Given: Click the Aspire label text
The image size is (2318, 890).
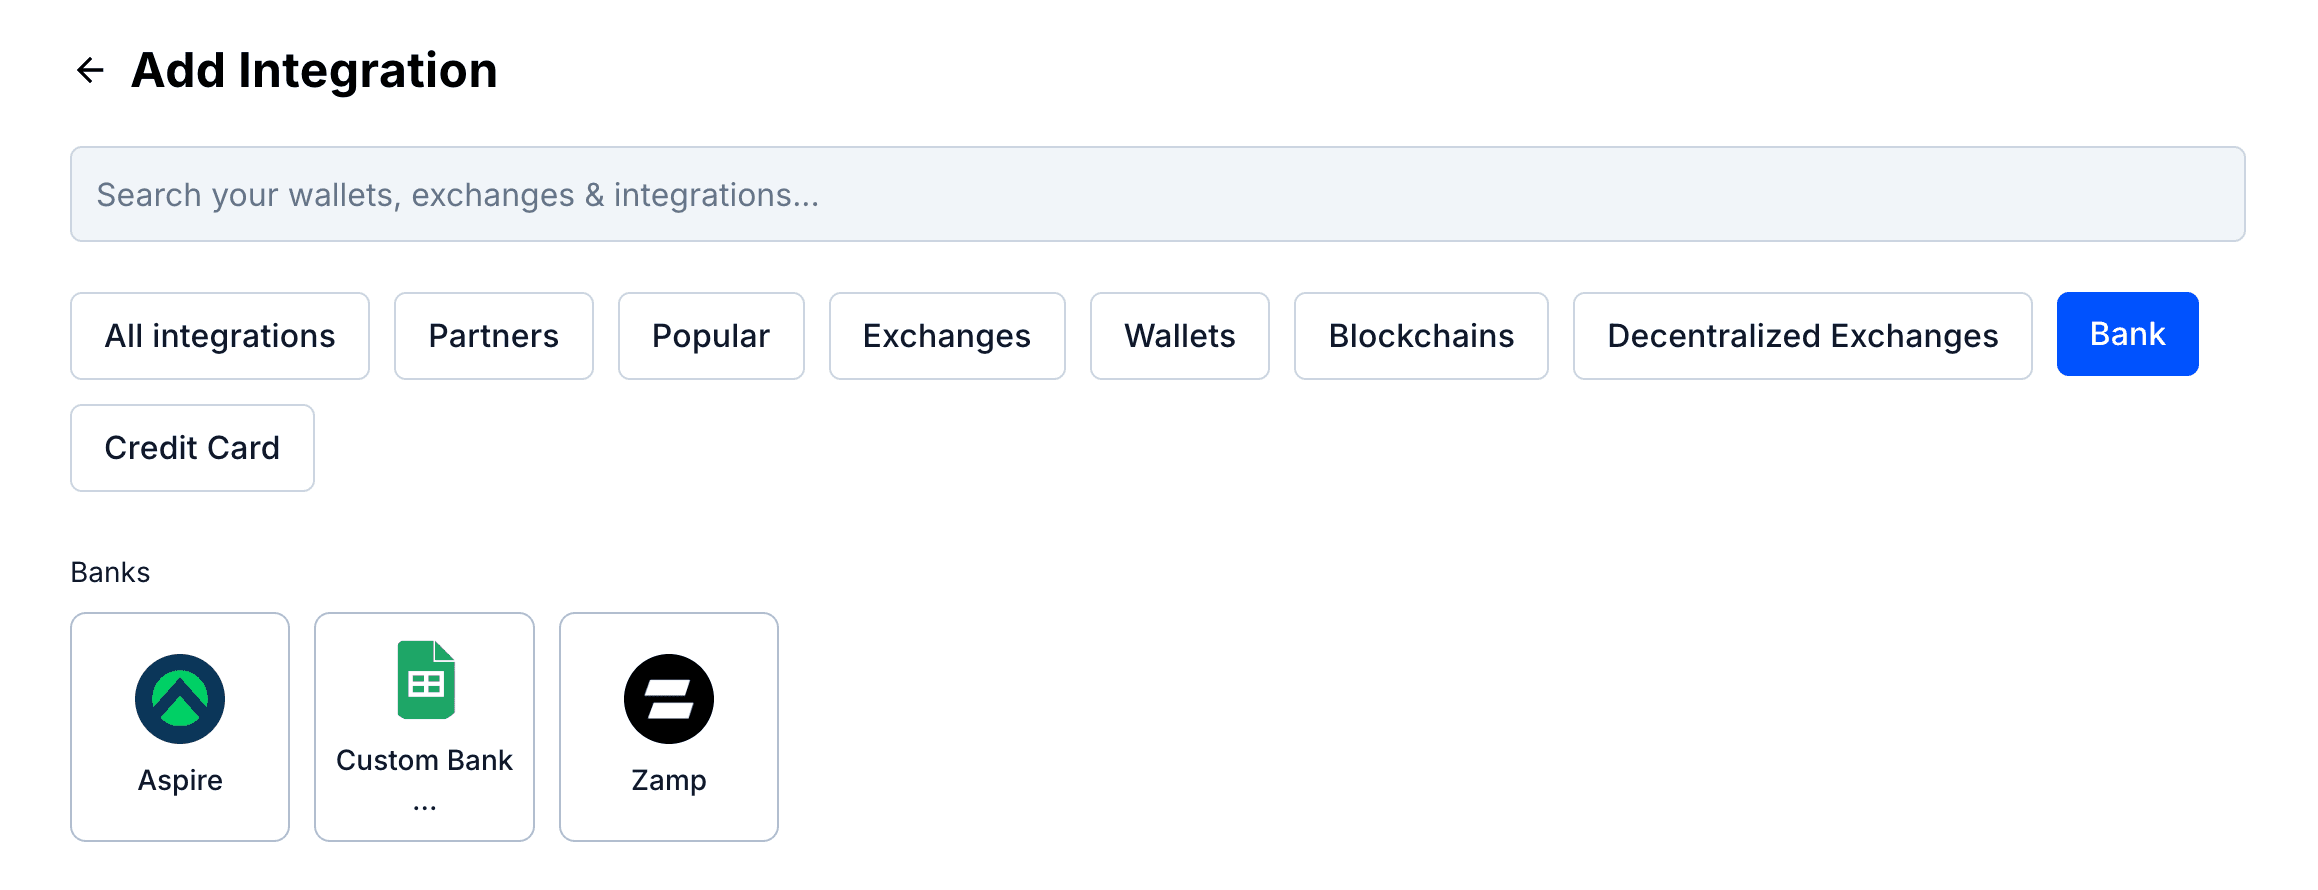Looking at the screenshot, I should tap(180, 780).
